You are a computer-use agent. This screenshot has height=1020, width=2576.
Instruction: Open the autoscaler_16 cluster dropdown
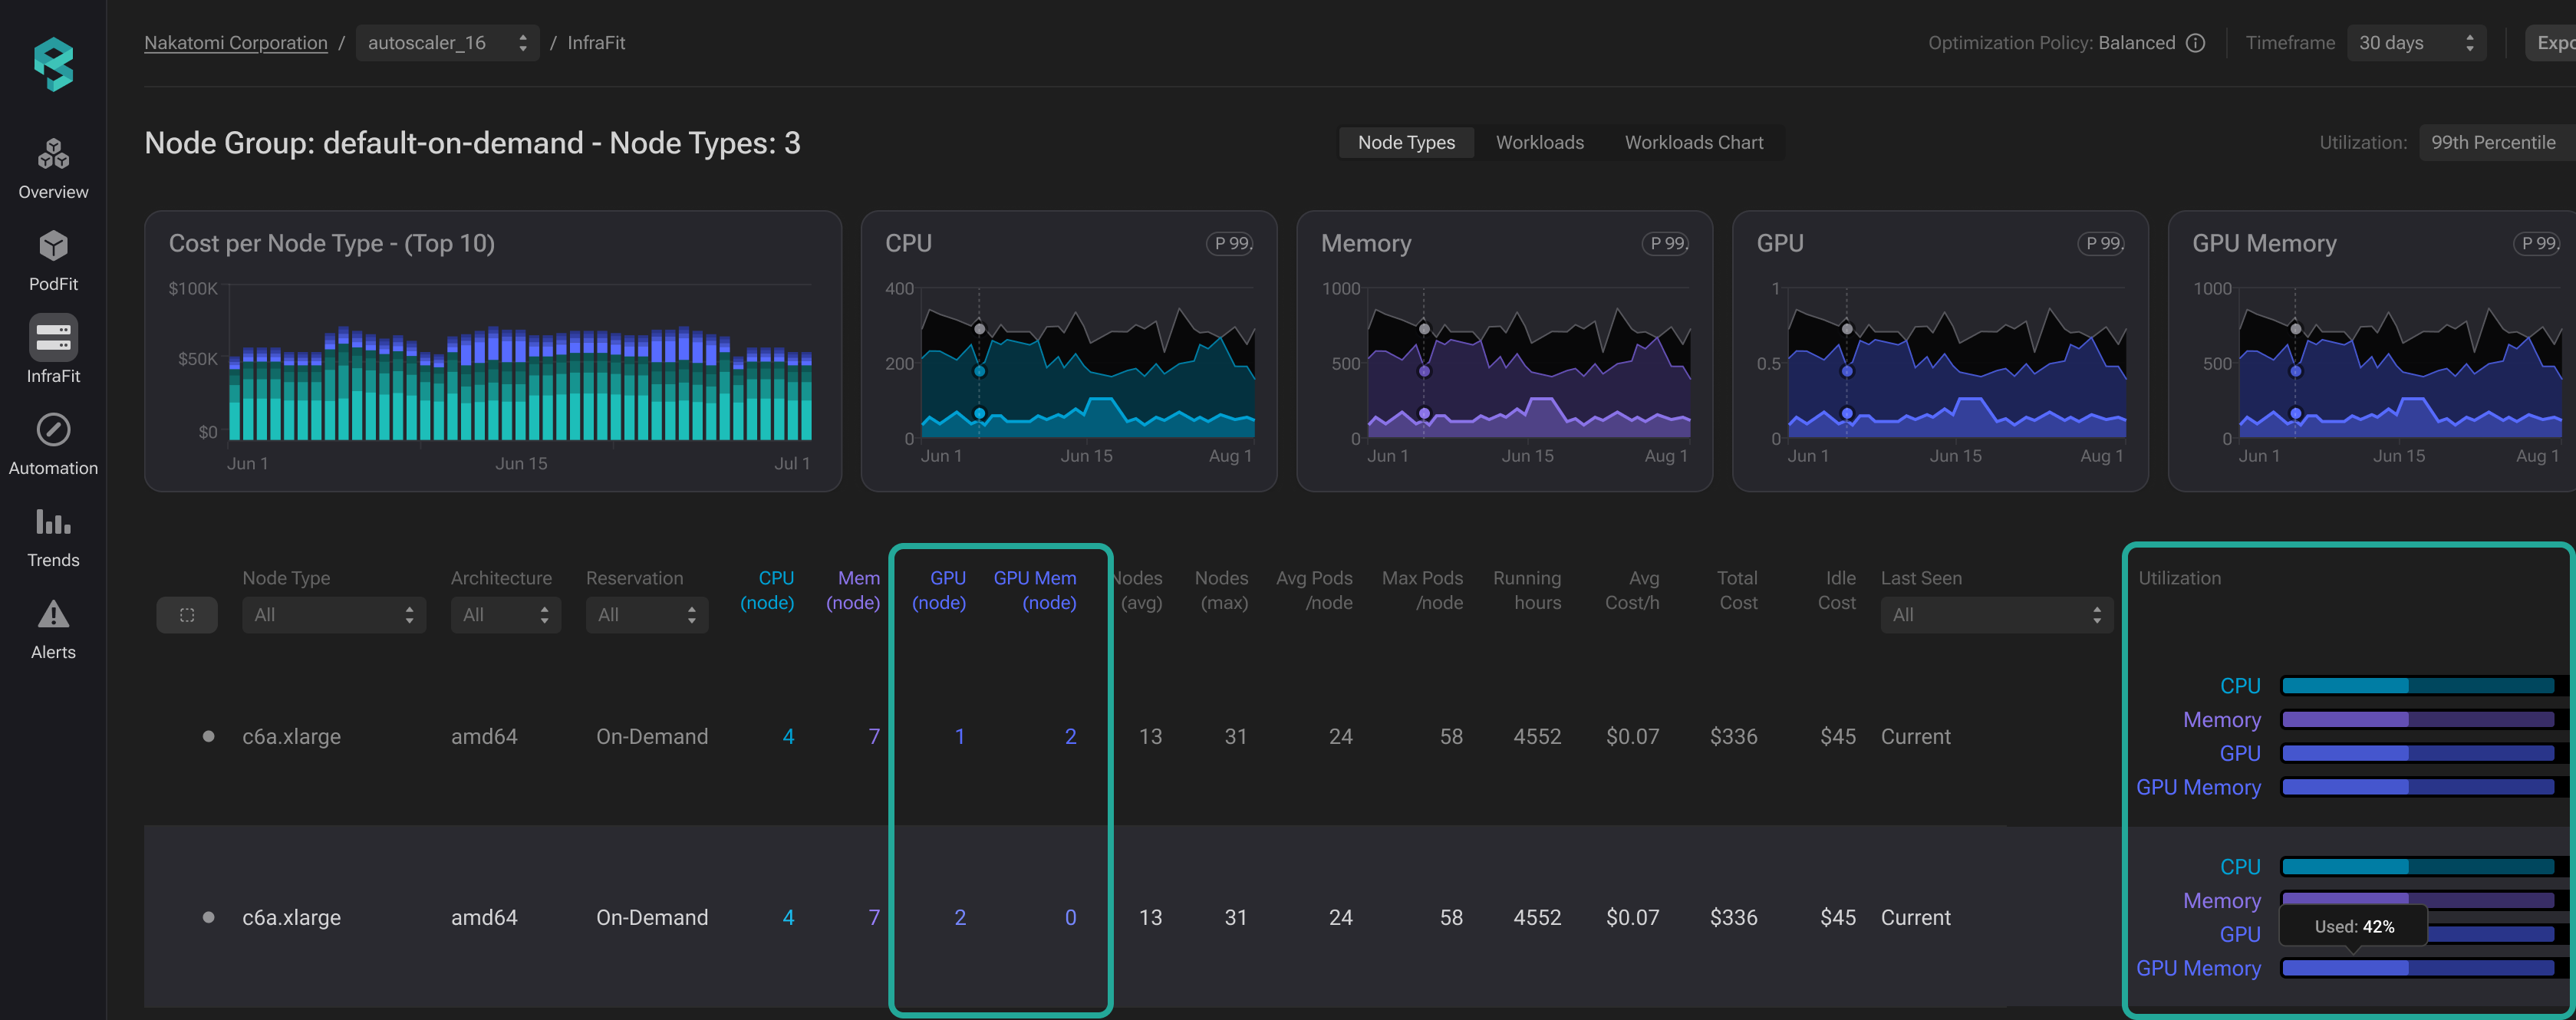447,43
